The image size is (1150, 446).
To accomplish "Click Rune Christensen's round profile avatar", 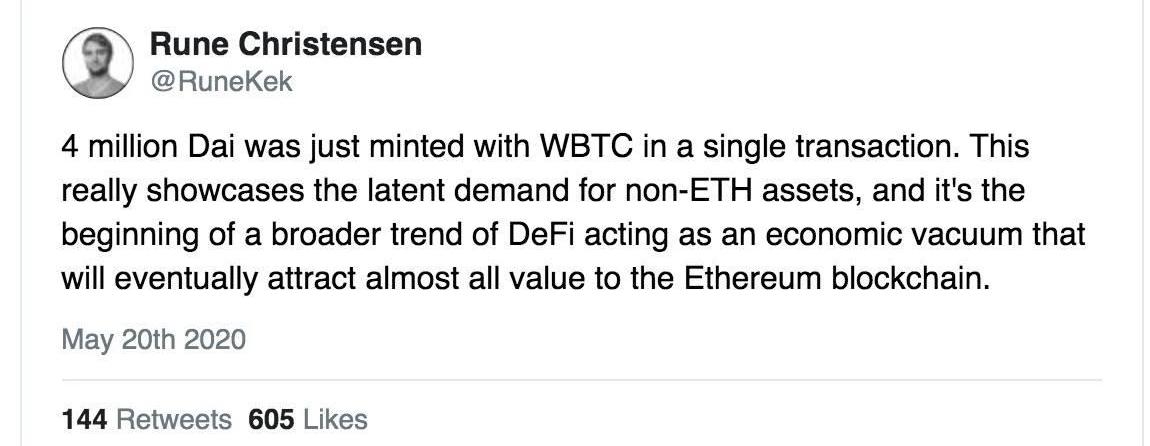I will [98, 63].
